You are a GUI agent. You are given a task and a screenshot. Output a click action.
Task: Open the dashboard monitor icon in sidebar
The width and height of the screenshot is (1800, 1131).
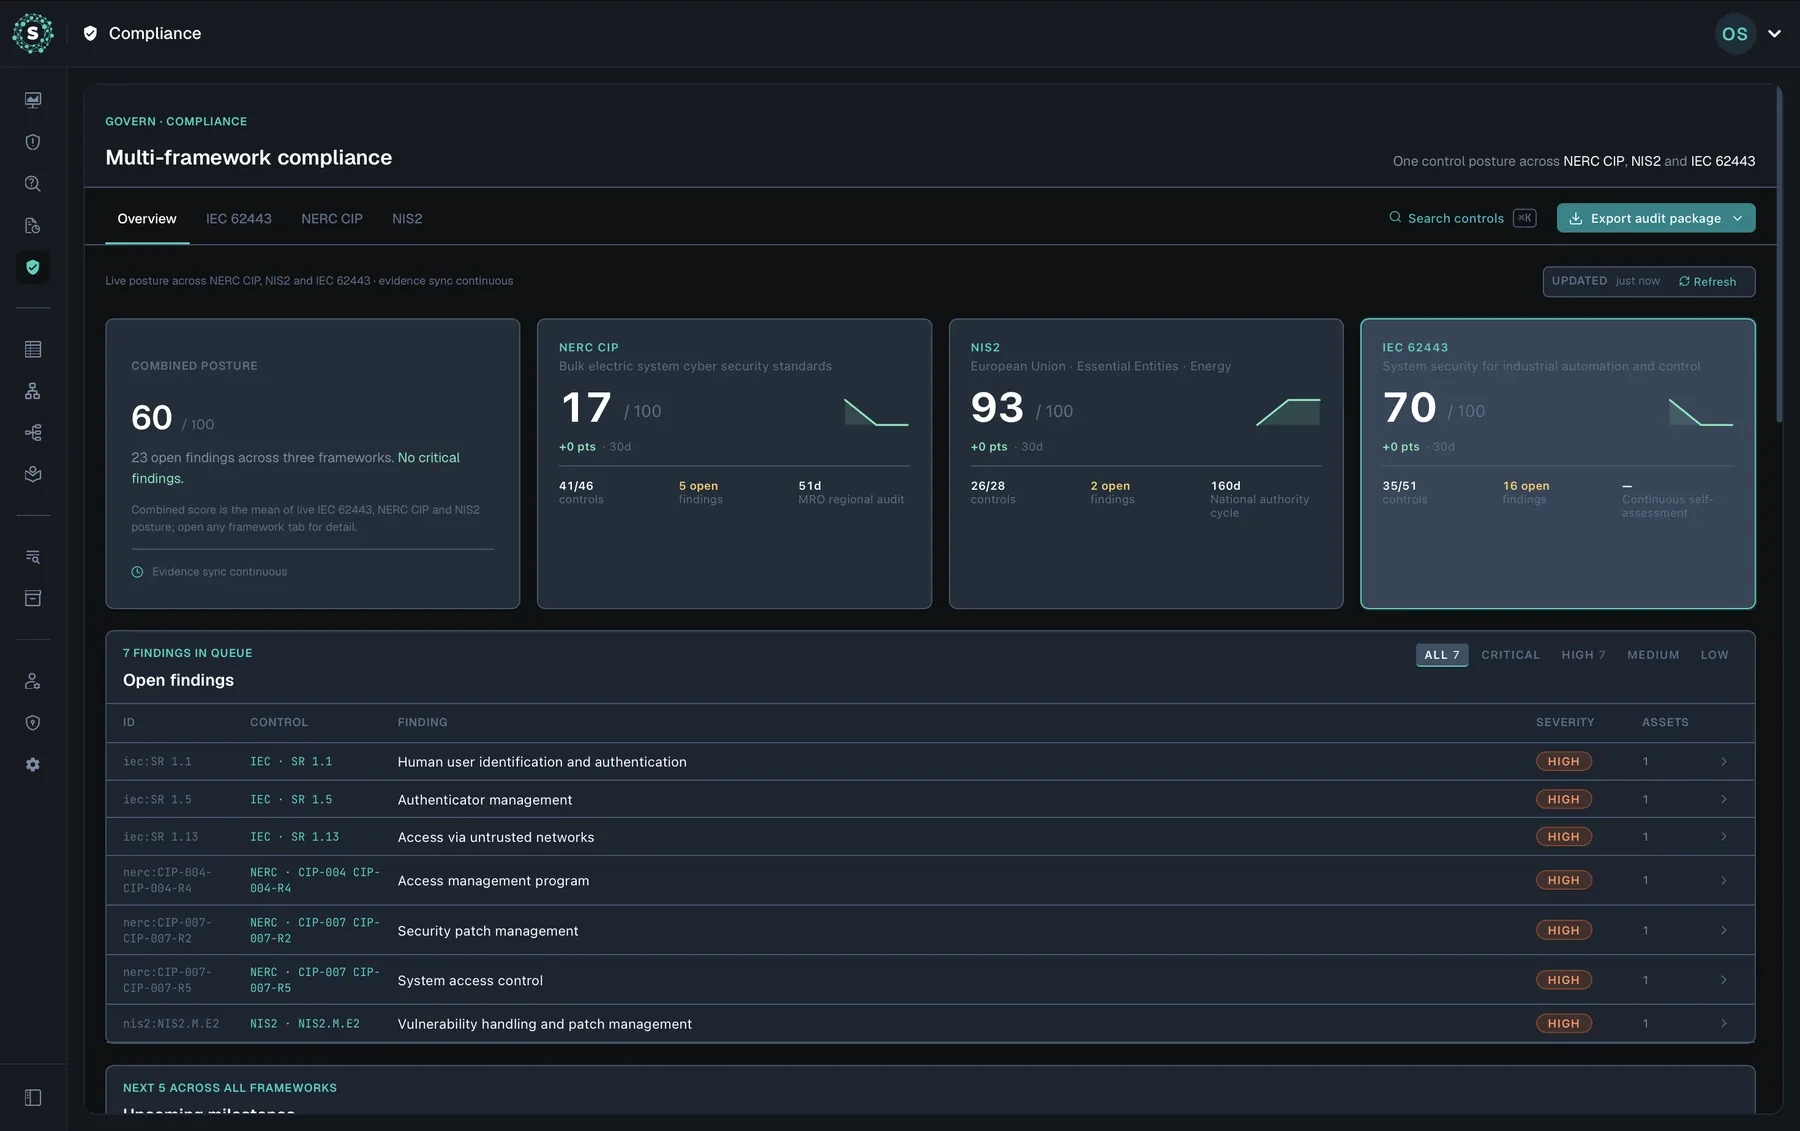point(33,100)
